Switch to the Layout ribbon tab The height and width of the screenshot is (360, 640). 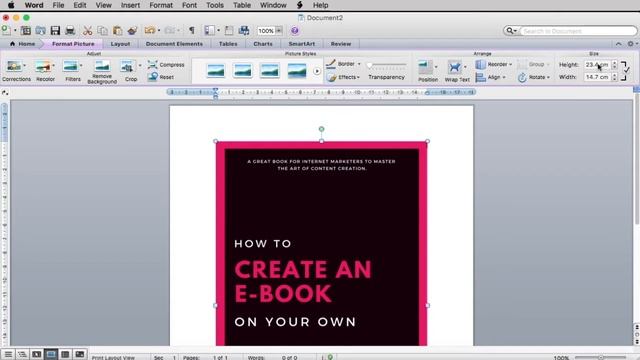click(x=120, y=44)
